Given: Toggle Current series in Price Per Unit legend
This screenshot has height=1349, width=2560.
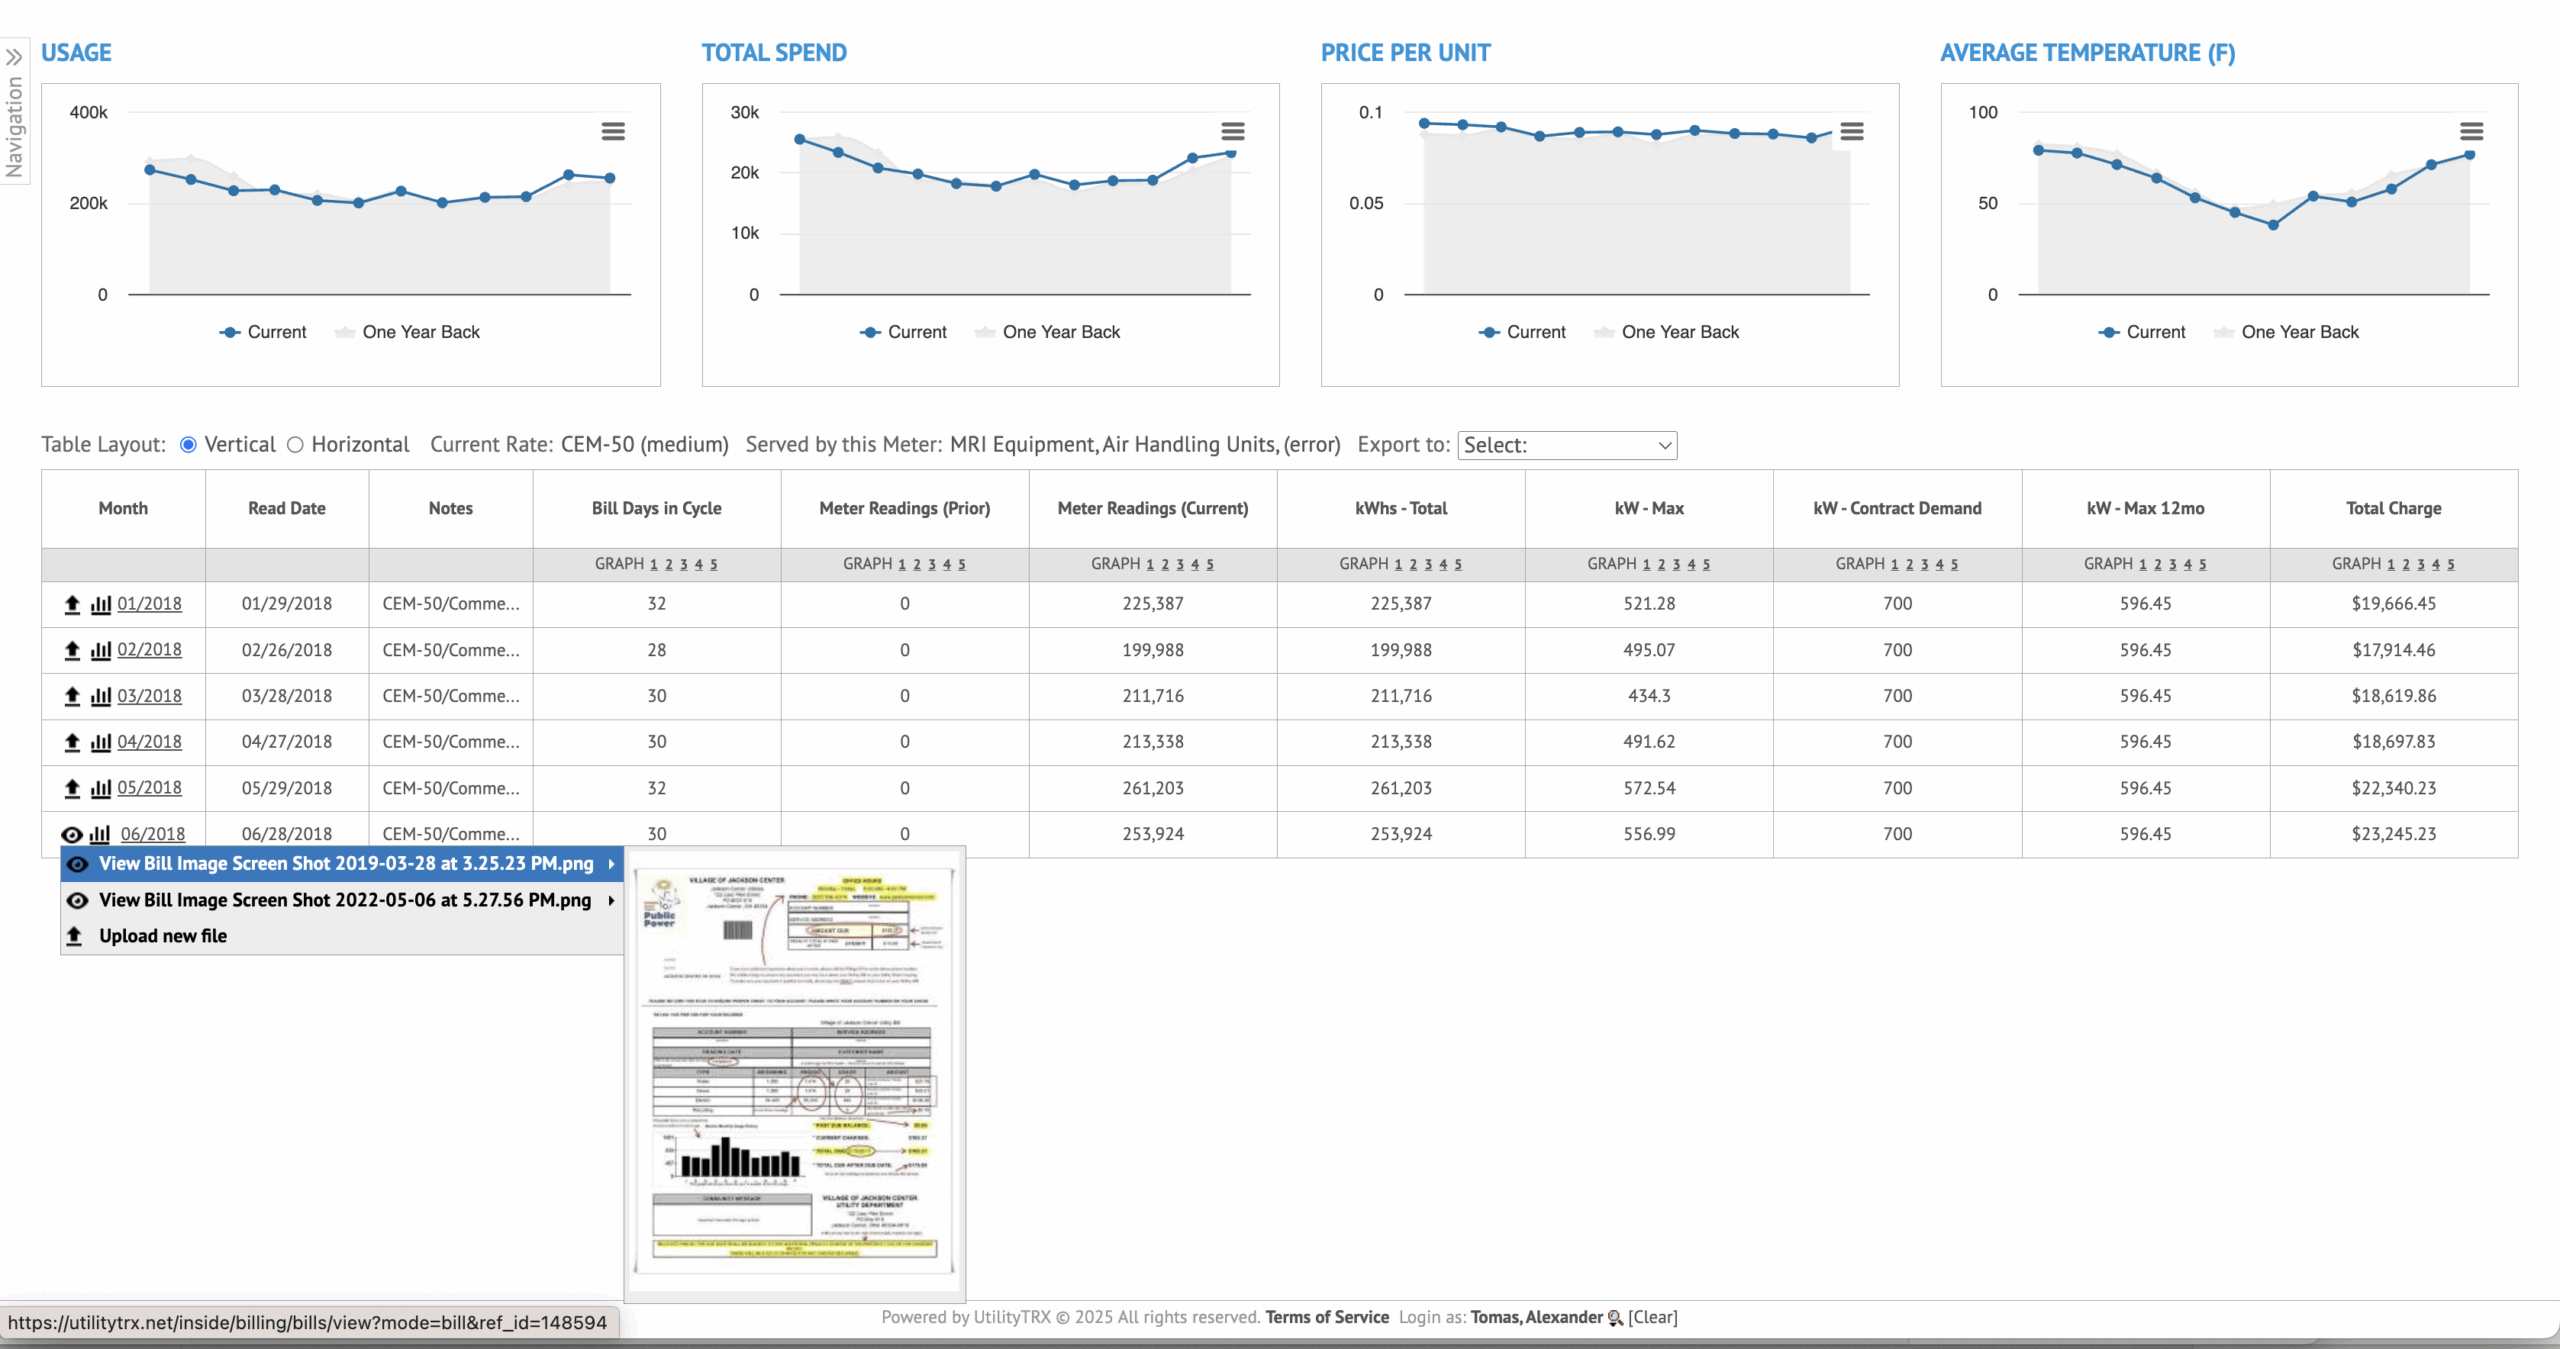Looking at the screenshot, I should 1522,332.
